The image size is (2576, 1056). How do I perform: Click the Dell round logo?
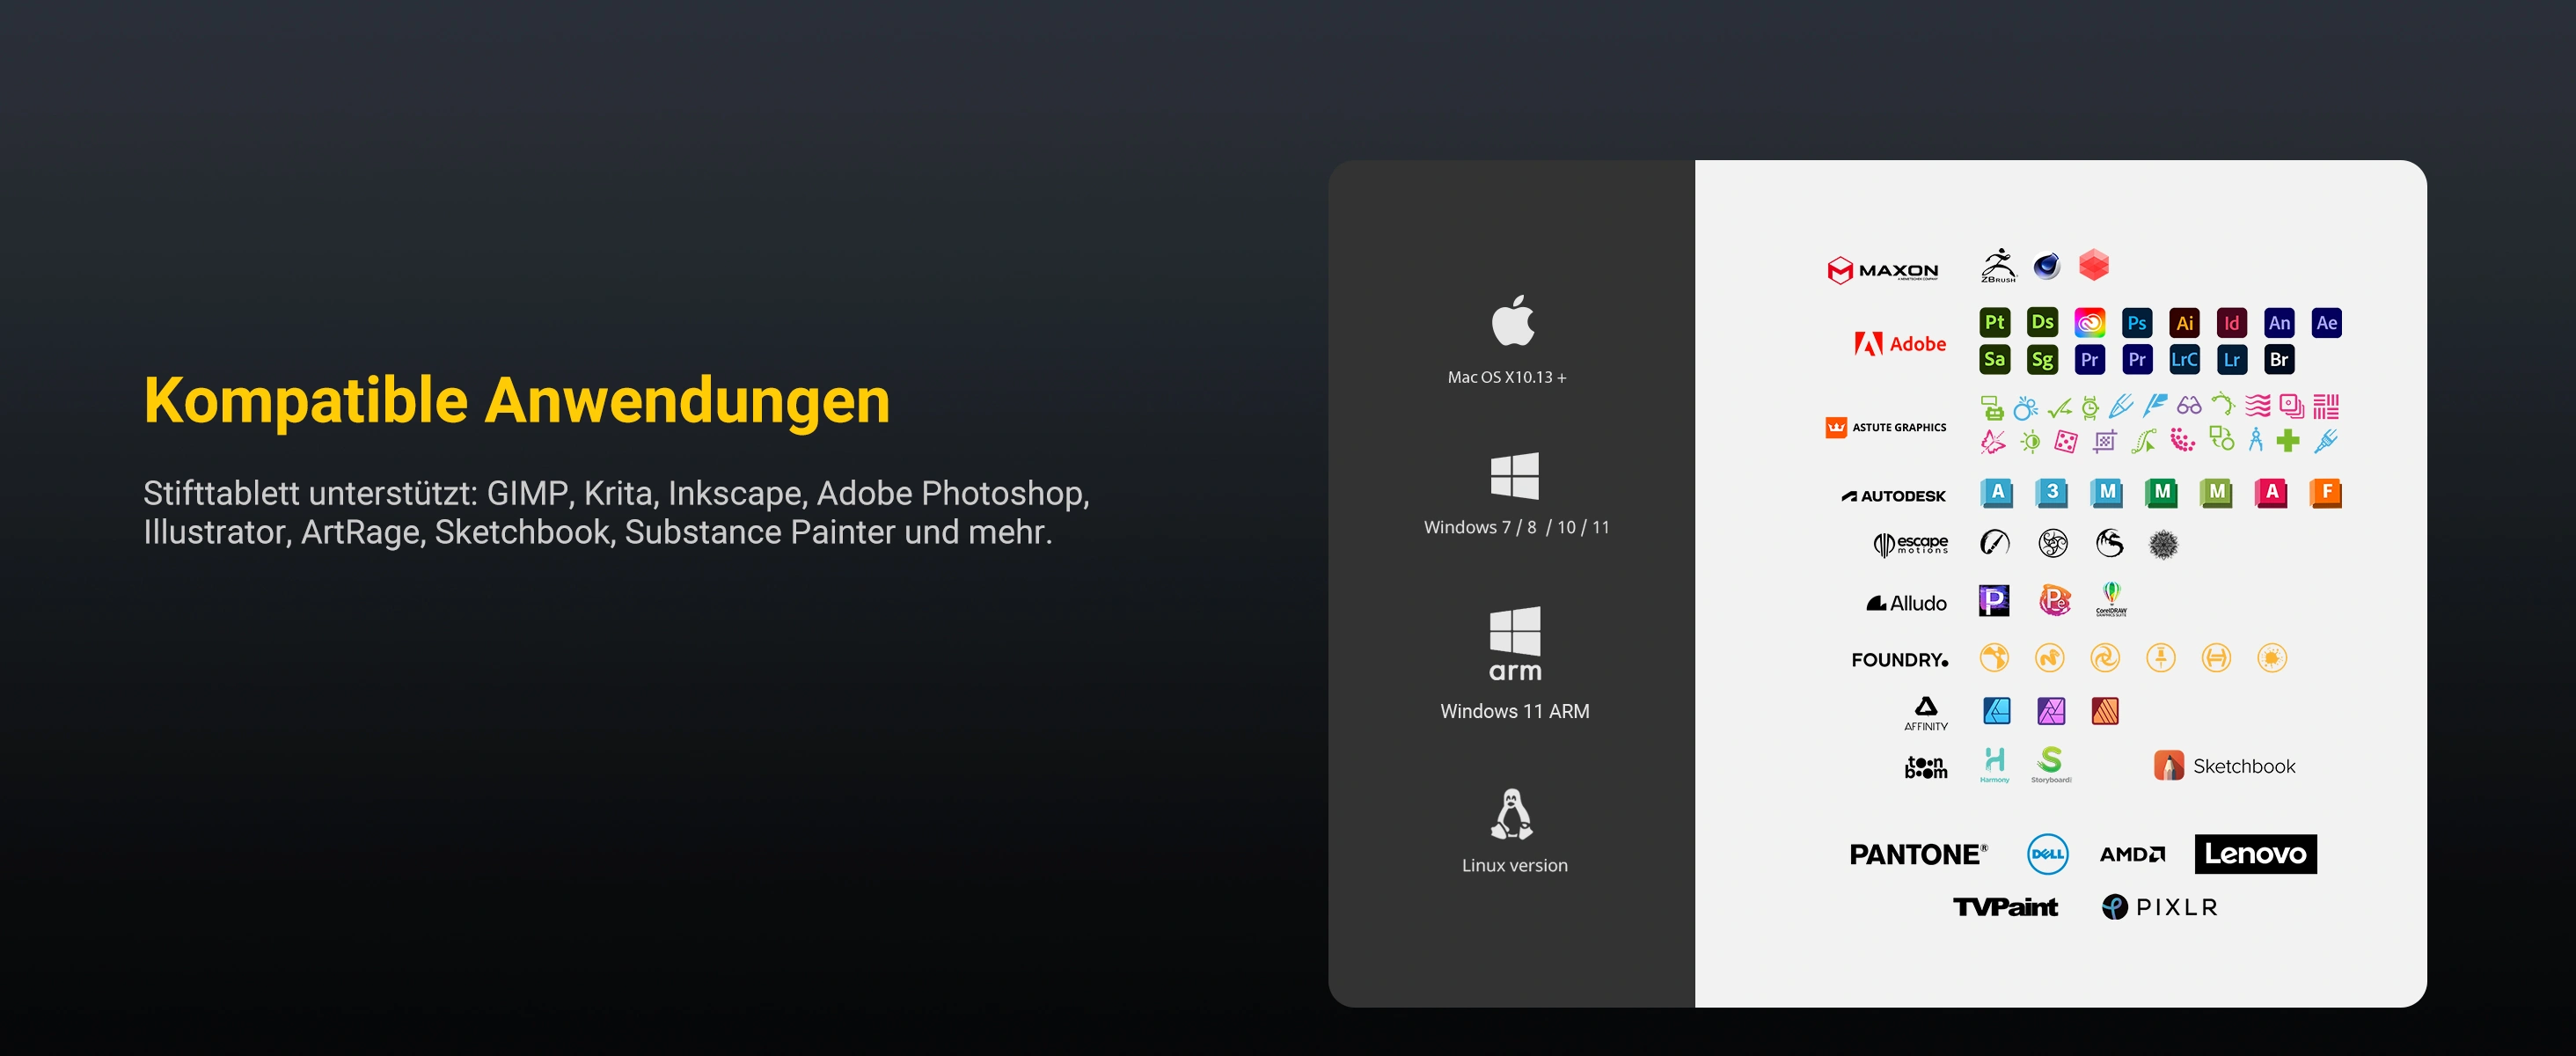pos(2047,854)
